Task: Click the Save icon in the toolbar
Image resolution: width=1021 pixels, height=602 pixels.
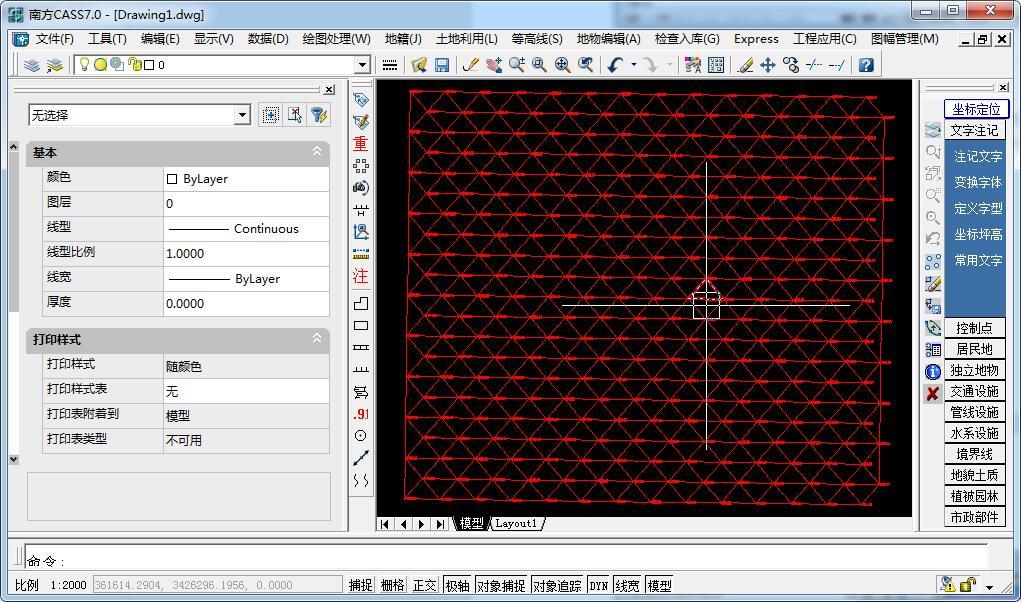Action: pos(442,65)
